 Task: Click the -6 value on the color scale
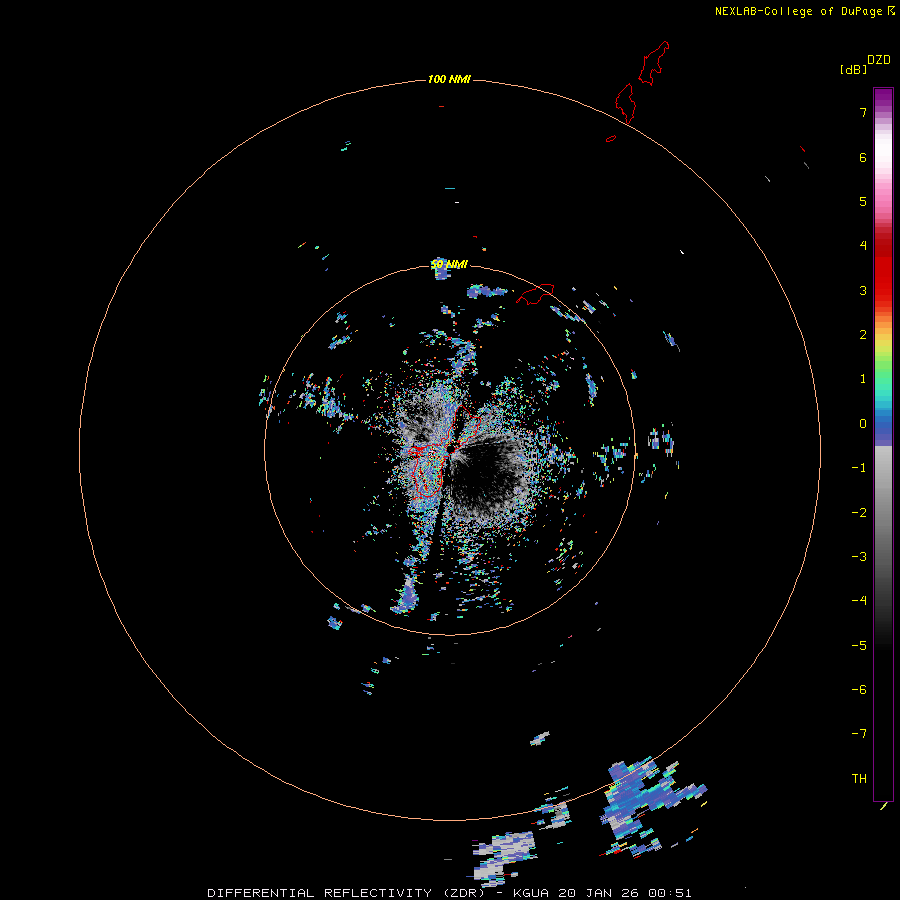point(859,690)
